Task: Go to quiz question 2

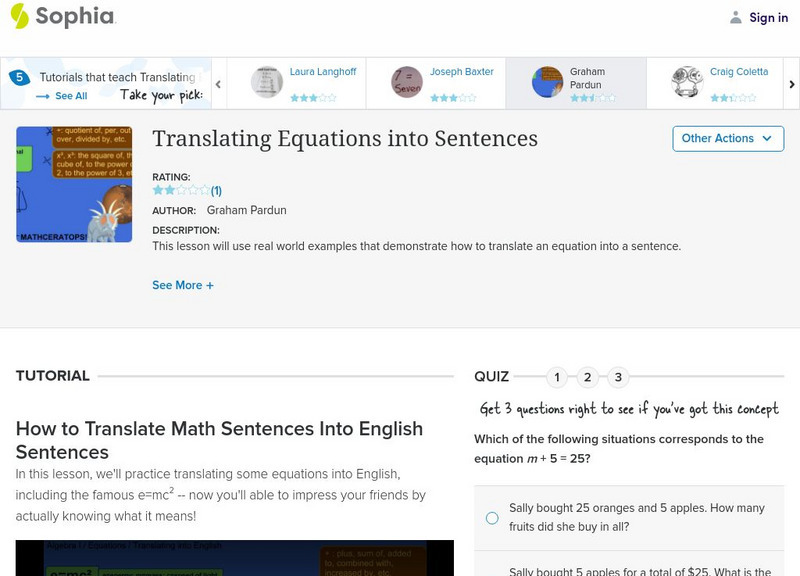Action: point(588,377)
